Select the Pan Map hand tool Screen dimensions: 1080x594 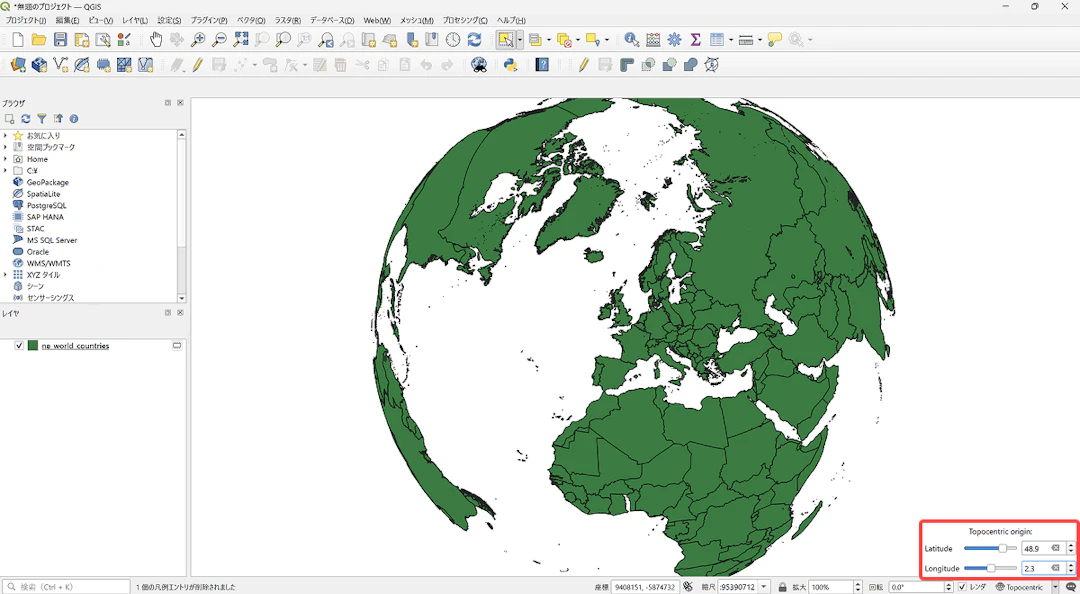[156, 40]
